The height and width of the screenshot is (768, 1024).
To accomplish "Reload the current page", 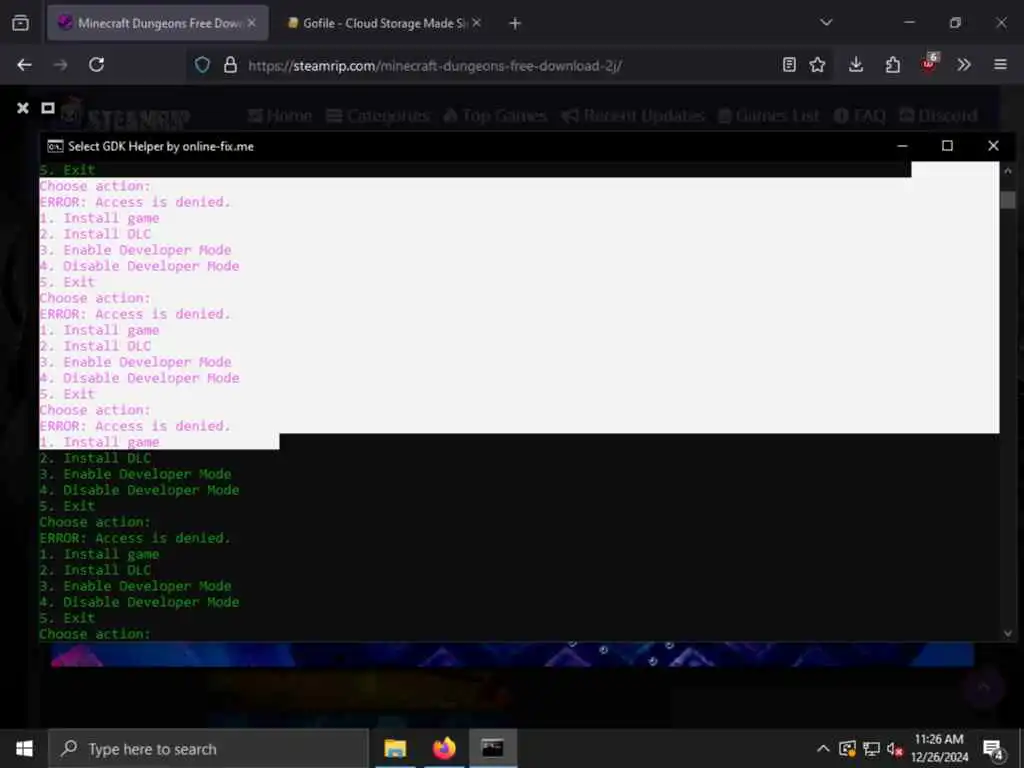I will point(97,65).
